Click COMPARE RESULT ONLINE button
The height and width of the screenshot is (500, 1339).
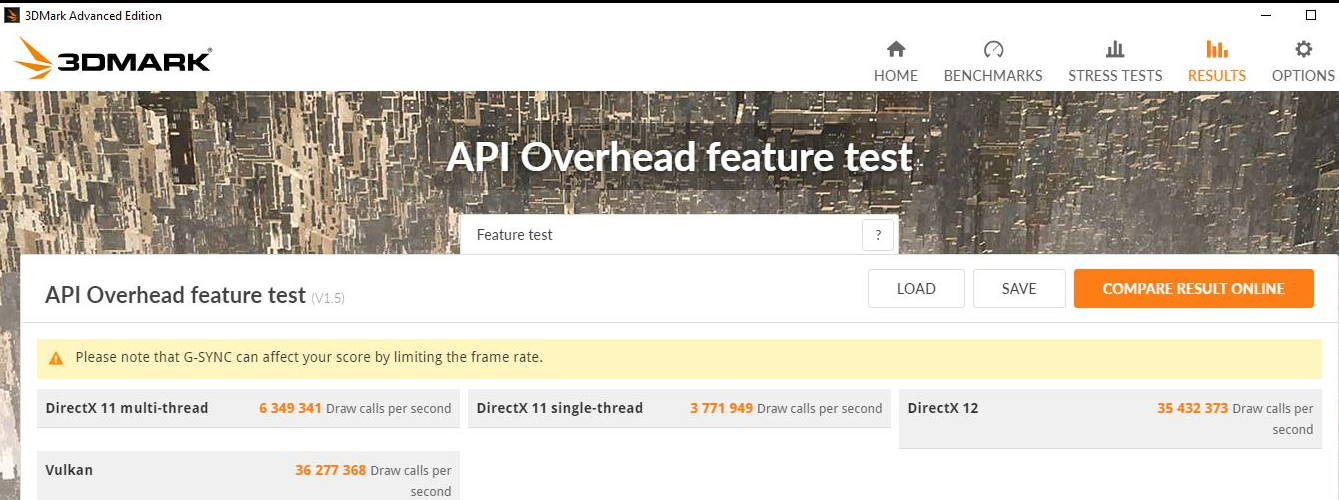click(1193, 289)
